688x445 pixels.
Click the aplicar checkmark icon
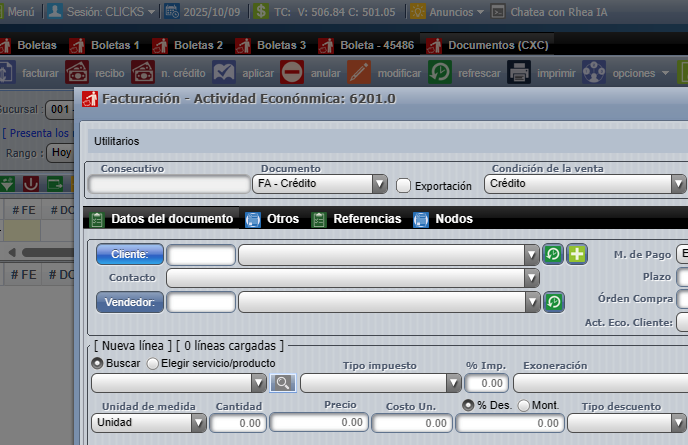224,72
